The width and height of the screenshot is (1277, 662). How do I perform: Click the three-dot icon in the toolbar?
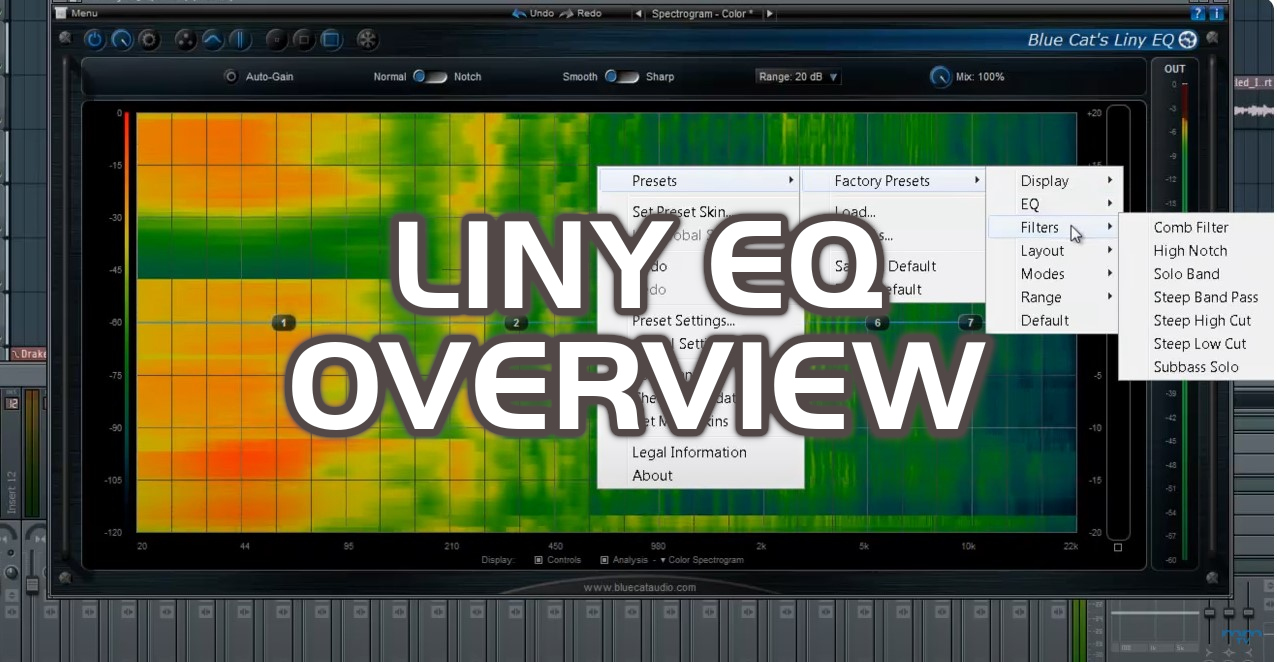186,40
